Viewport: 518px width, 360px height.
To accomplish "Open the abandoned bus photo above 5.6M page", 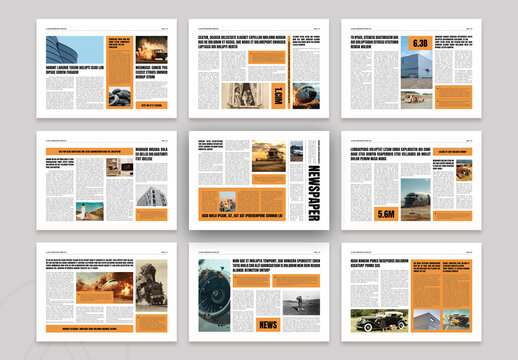I will click(416, 200).
